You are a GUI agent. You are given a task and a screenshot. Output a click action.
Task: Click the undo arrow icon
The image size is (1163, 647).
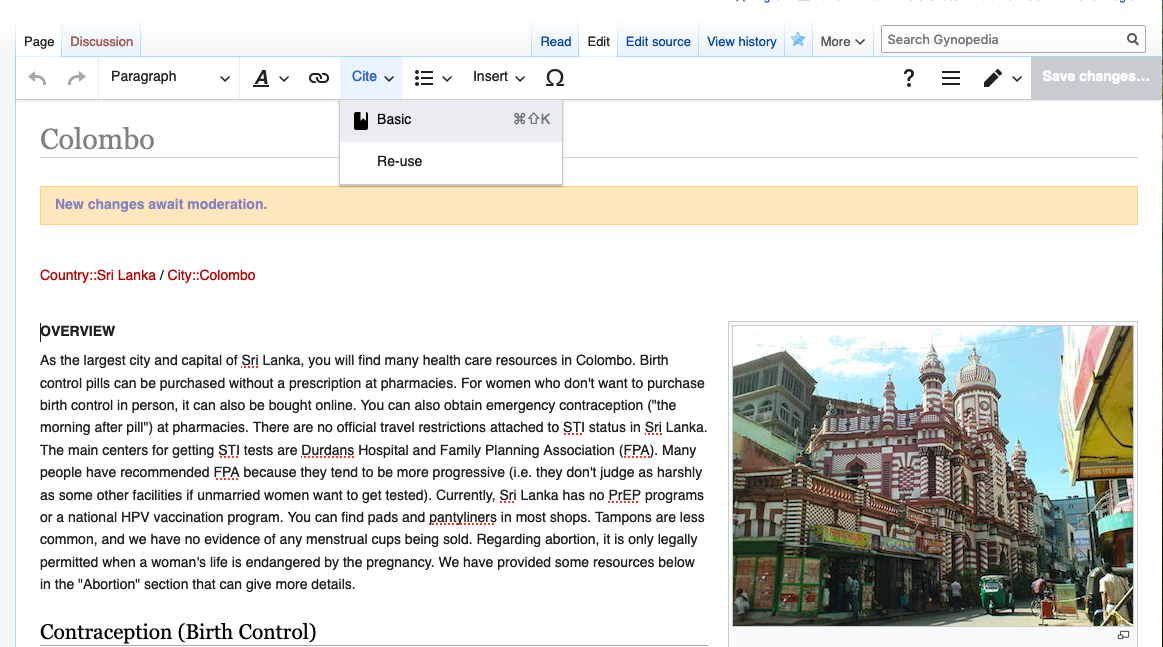coord(38,78)
